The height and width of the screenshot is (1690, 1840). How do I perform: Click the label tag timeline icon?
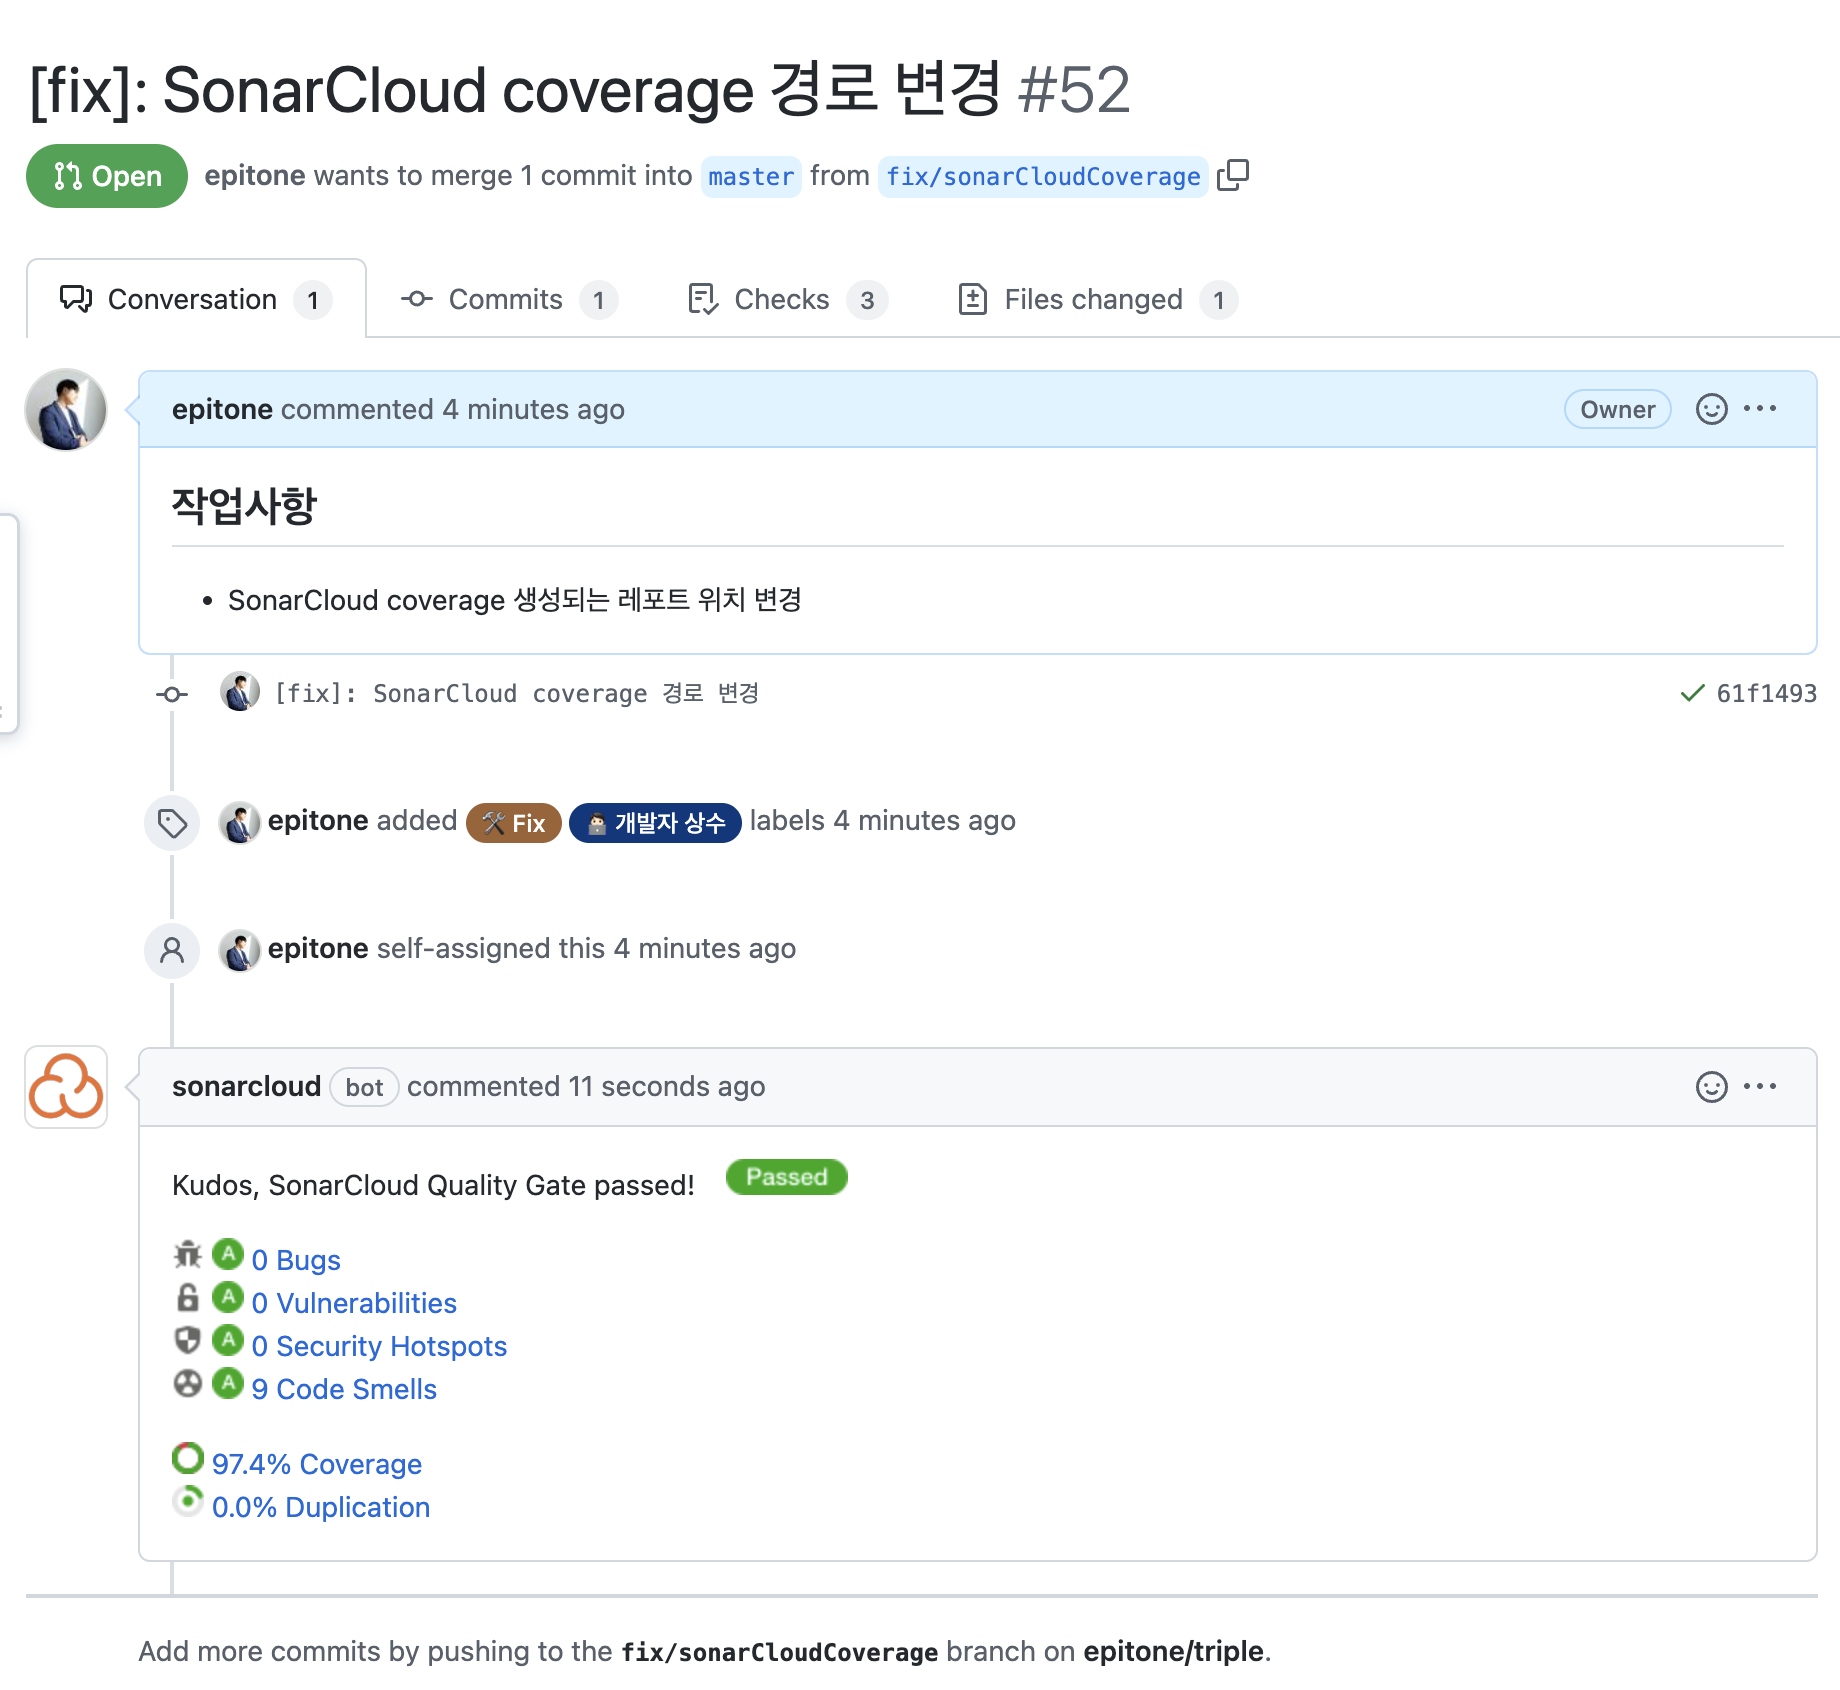pos(172,823)
